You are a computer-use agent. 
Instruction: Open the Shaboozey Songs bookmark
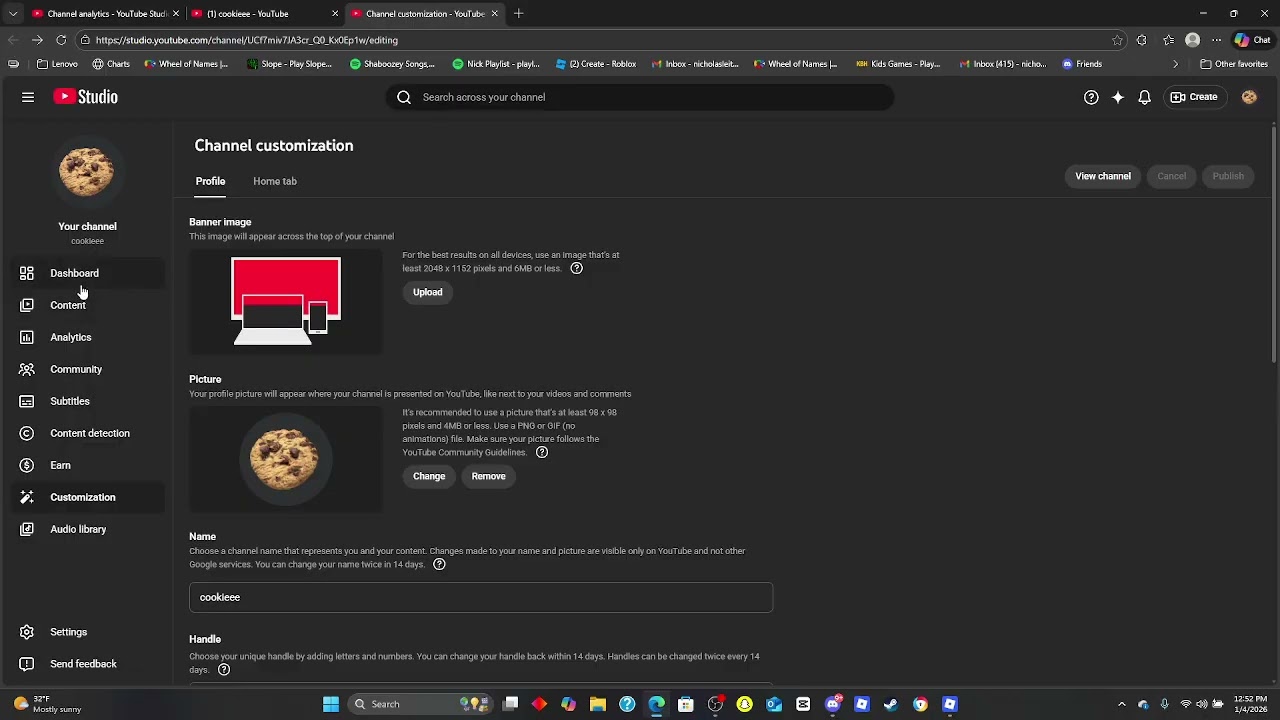tap(392, 64)
